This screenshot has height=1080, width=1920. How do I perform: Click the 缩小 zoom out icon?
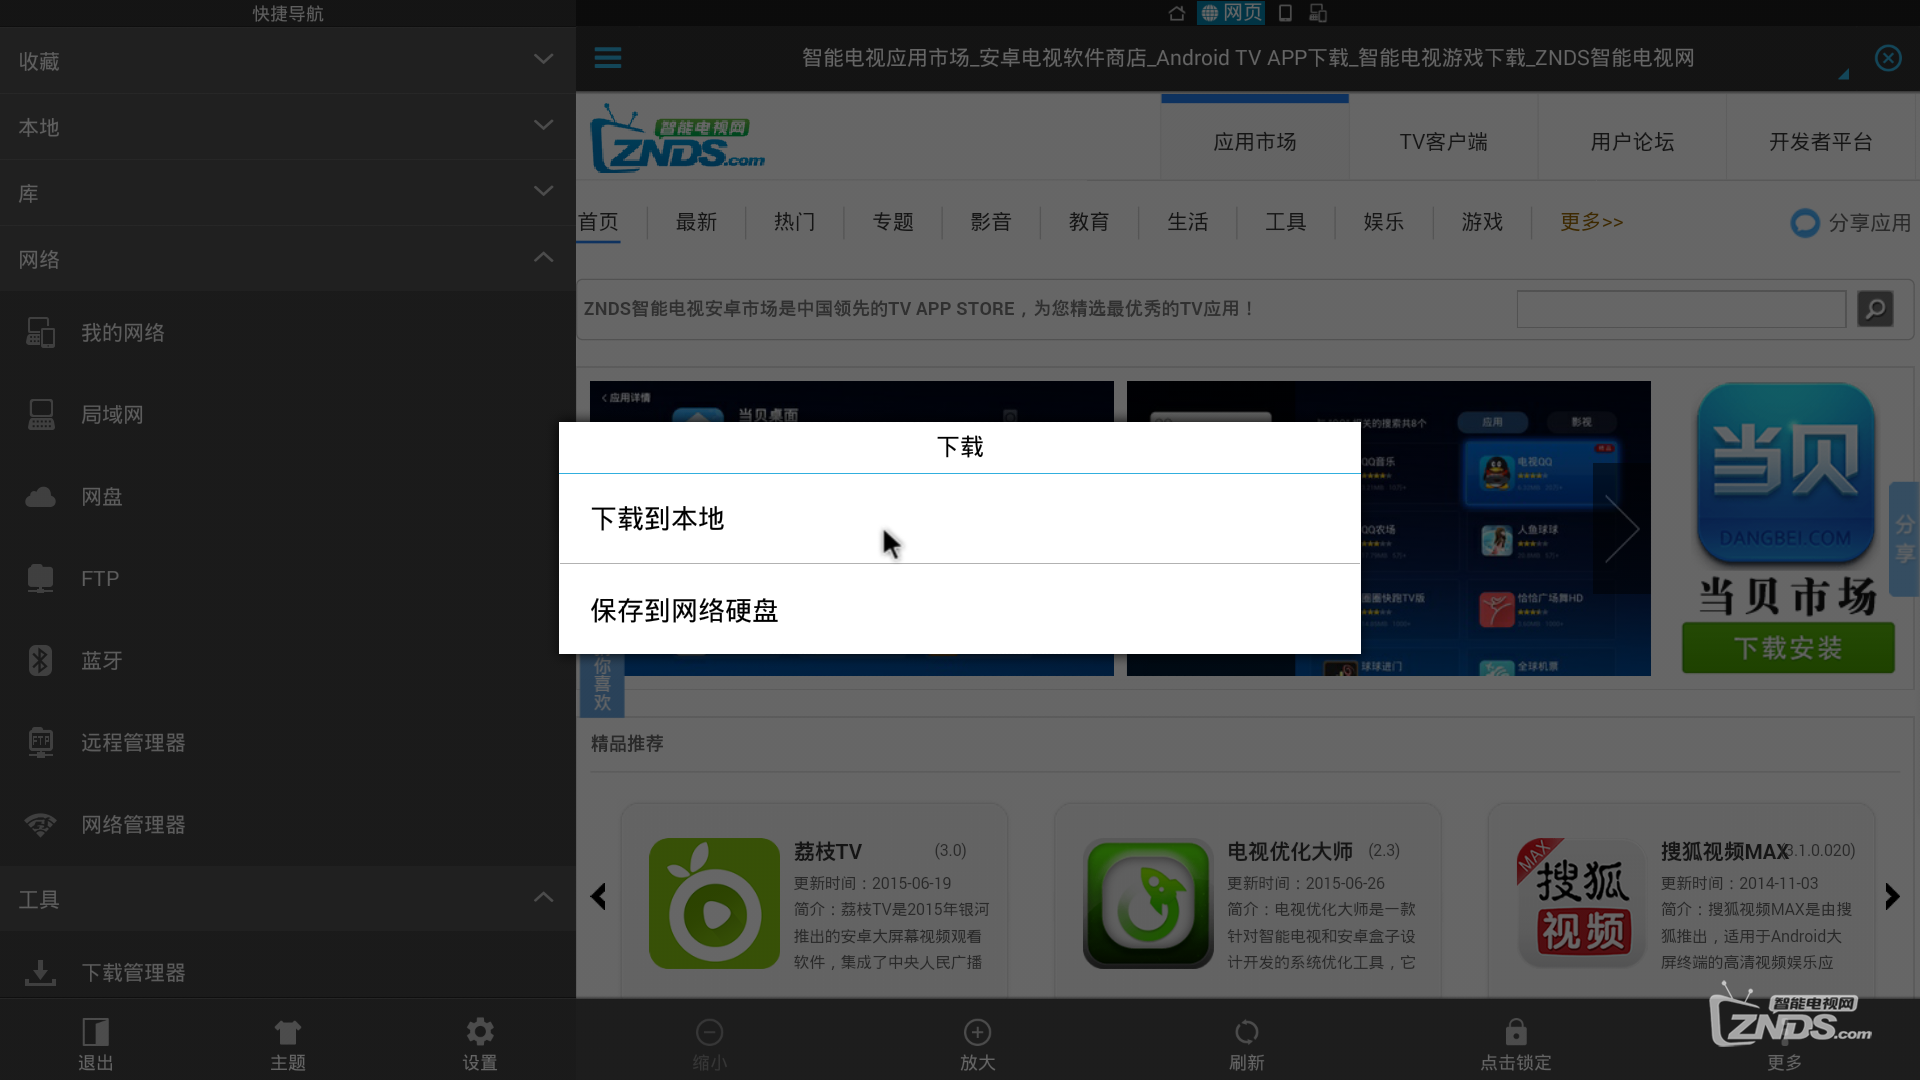point(709,1032)
